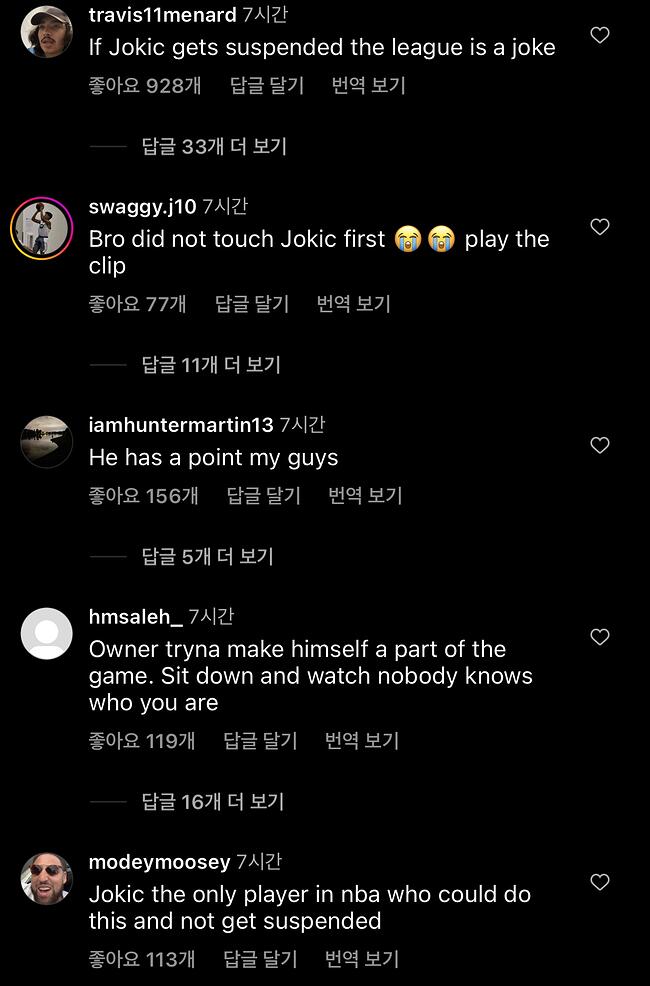Show 11 more replies under swaggy.j10
Screen dimensions: 650x986
(211, 365)
